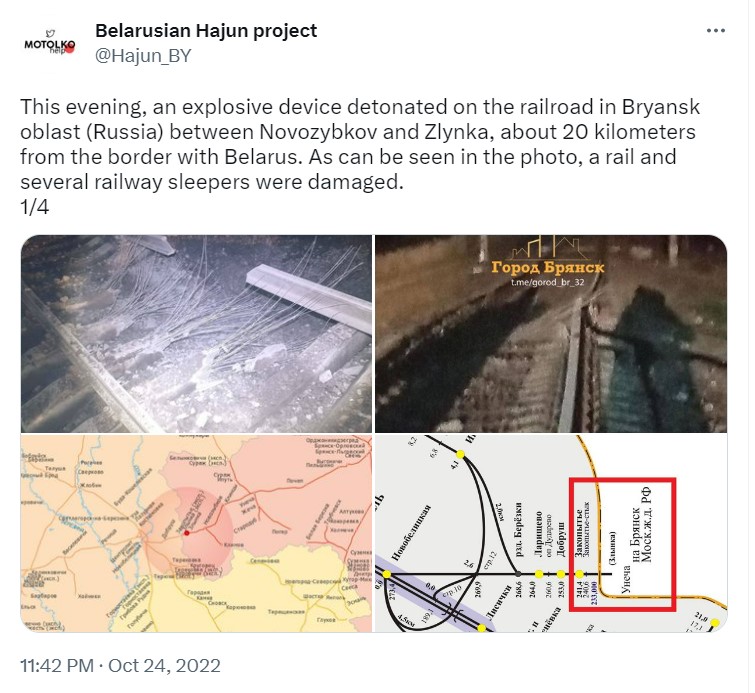Open Belarusian Hajun project profile name
The image size is (755, 693).
click(206, 31)
